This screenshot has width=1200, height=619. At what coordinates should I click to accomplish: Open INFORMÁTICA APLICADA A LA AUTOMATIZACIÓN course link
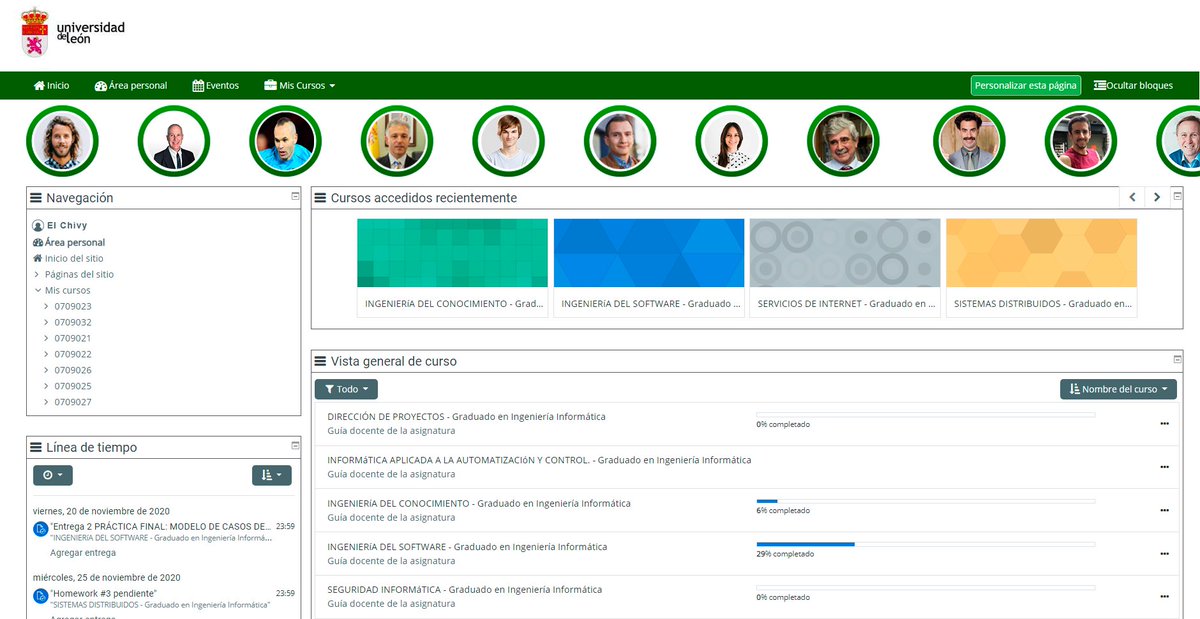539,460
